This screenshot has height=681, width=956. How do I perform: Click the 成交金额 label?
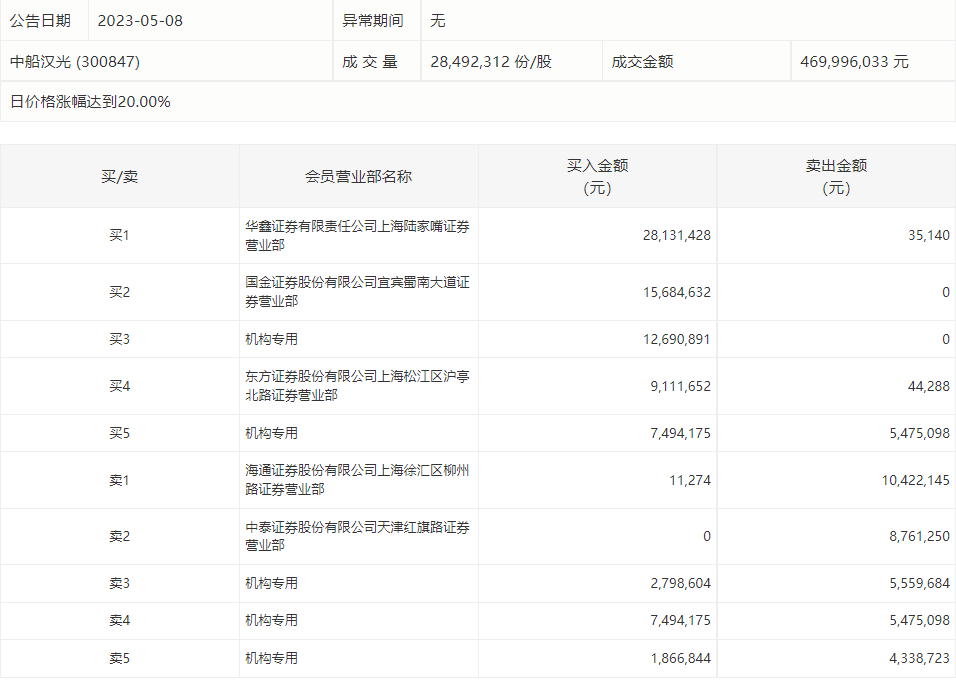(x=642, y=62)
